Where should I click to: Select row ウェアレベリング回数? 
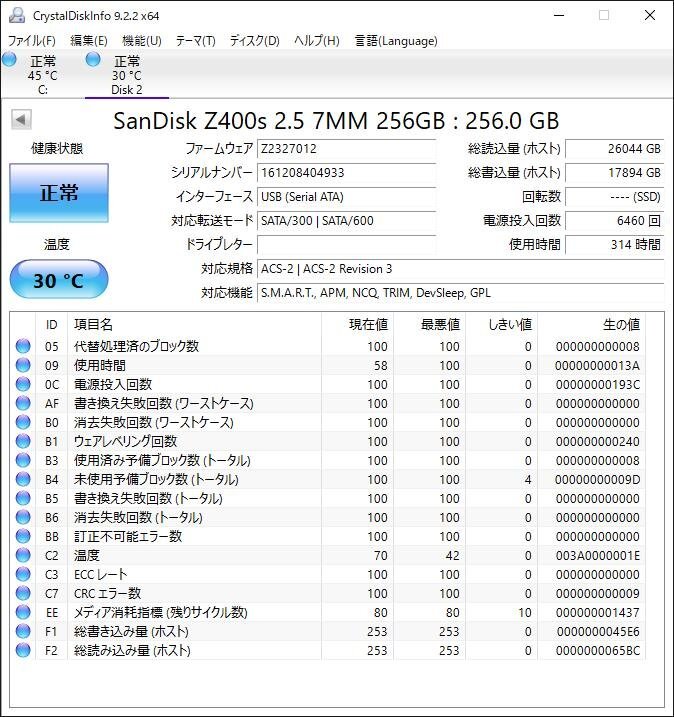pyautogui.click(x=327, y=441)
